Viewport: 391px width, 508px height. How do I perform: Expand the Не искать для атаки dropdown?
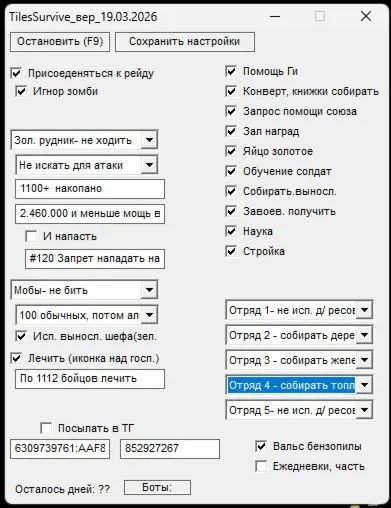pos(149,165)
